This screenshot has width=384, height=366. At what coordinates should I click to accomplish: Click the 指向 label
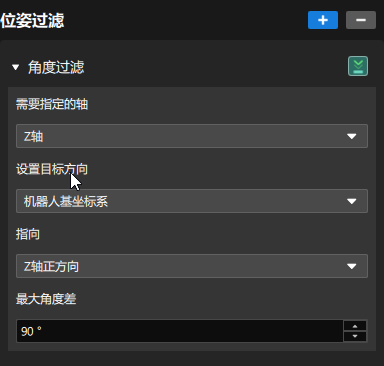tap(28, 234)
